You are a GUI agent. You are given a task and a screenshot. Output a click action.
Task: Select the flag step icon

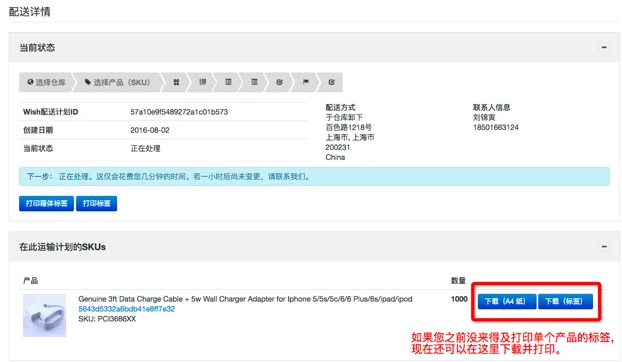click(305, 82)
